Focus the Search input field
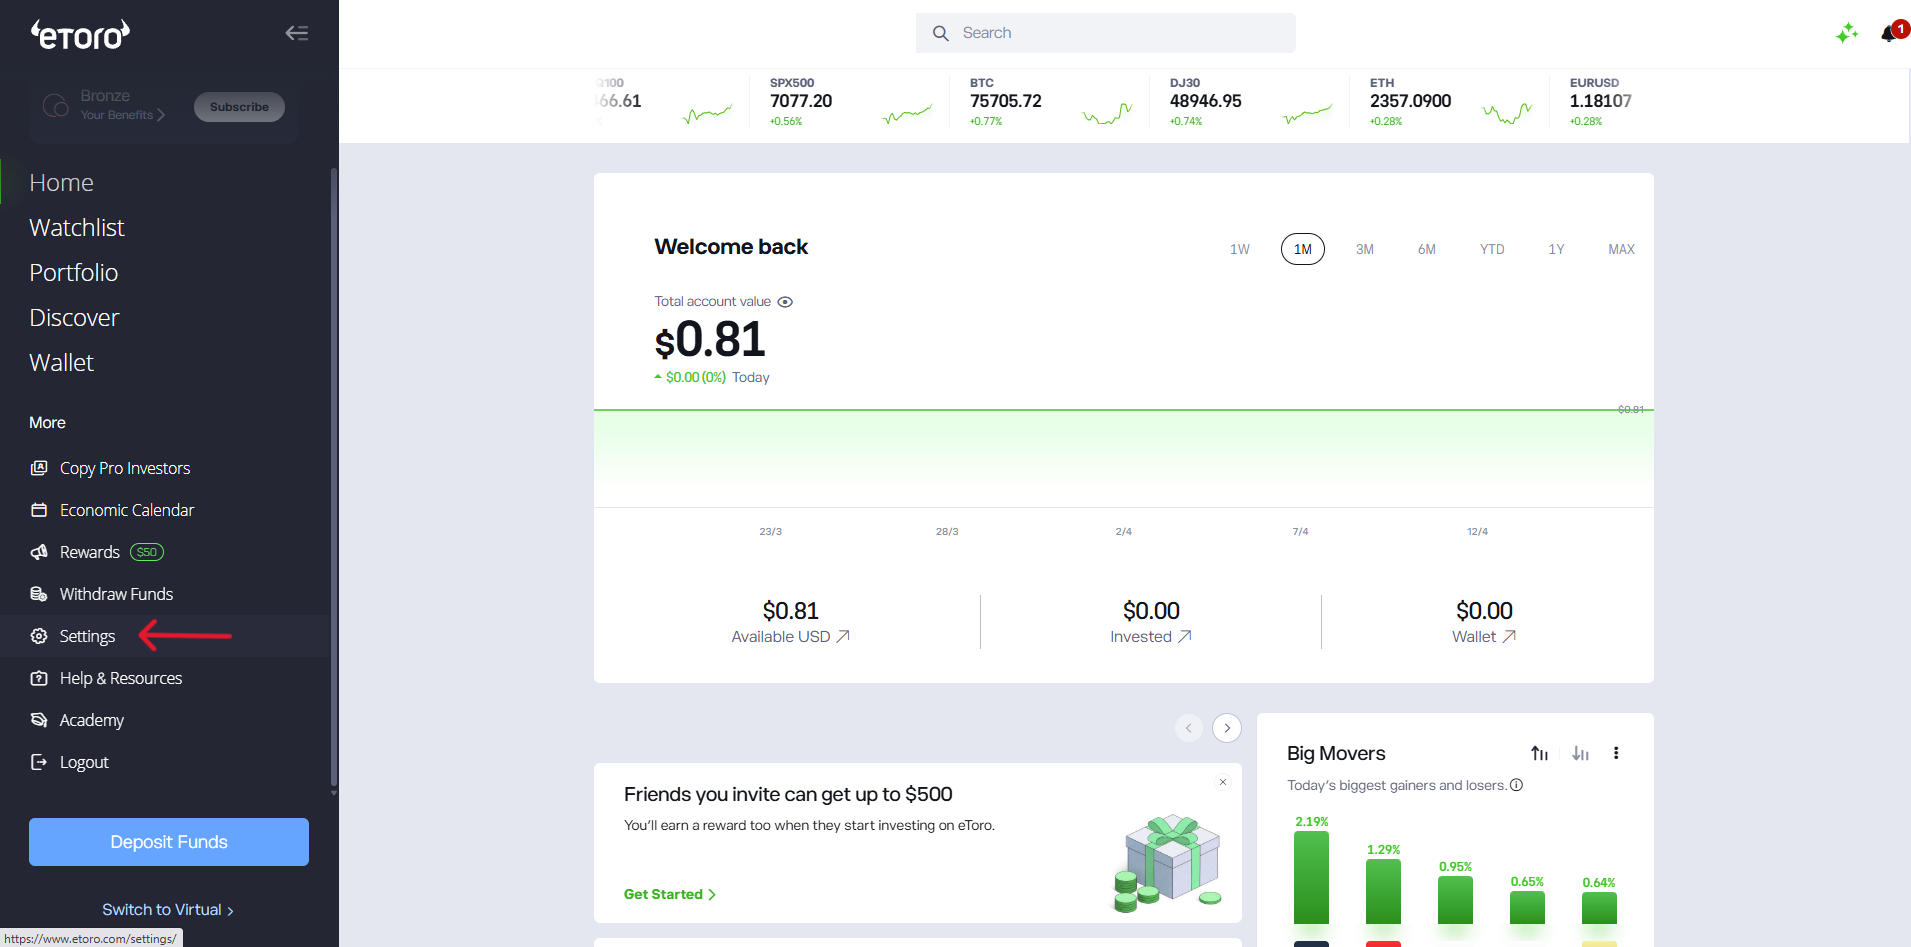This screenshot has width=1911, height=947. coord(1106,33)
